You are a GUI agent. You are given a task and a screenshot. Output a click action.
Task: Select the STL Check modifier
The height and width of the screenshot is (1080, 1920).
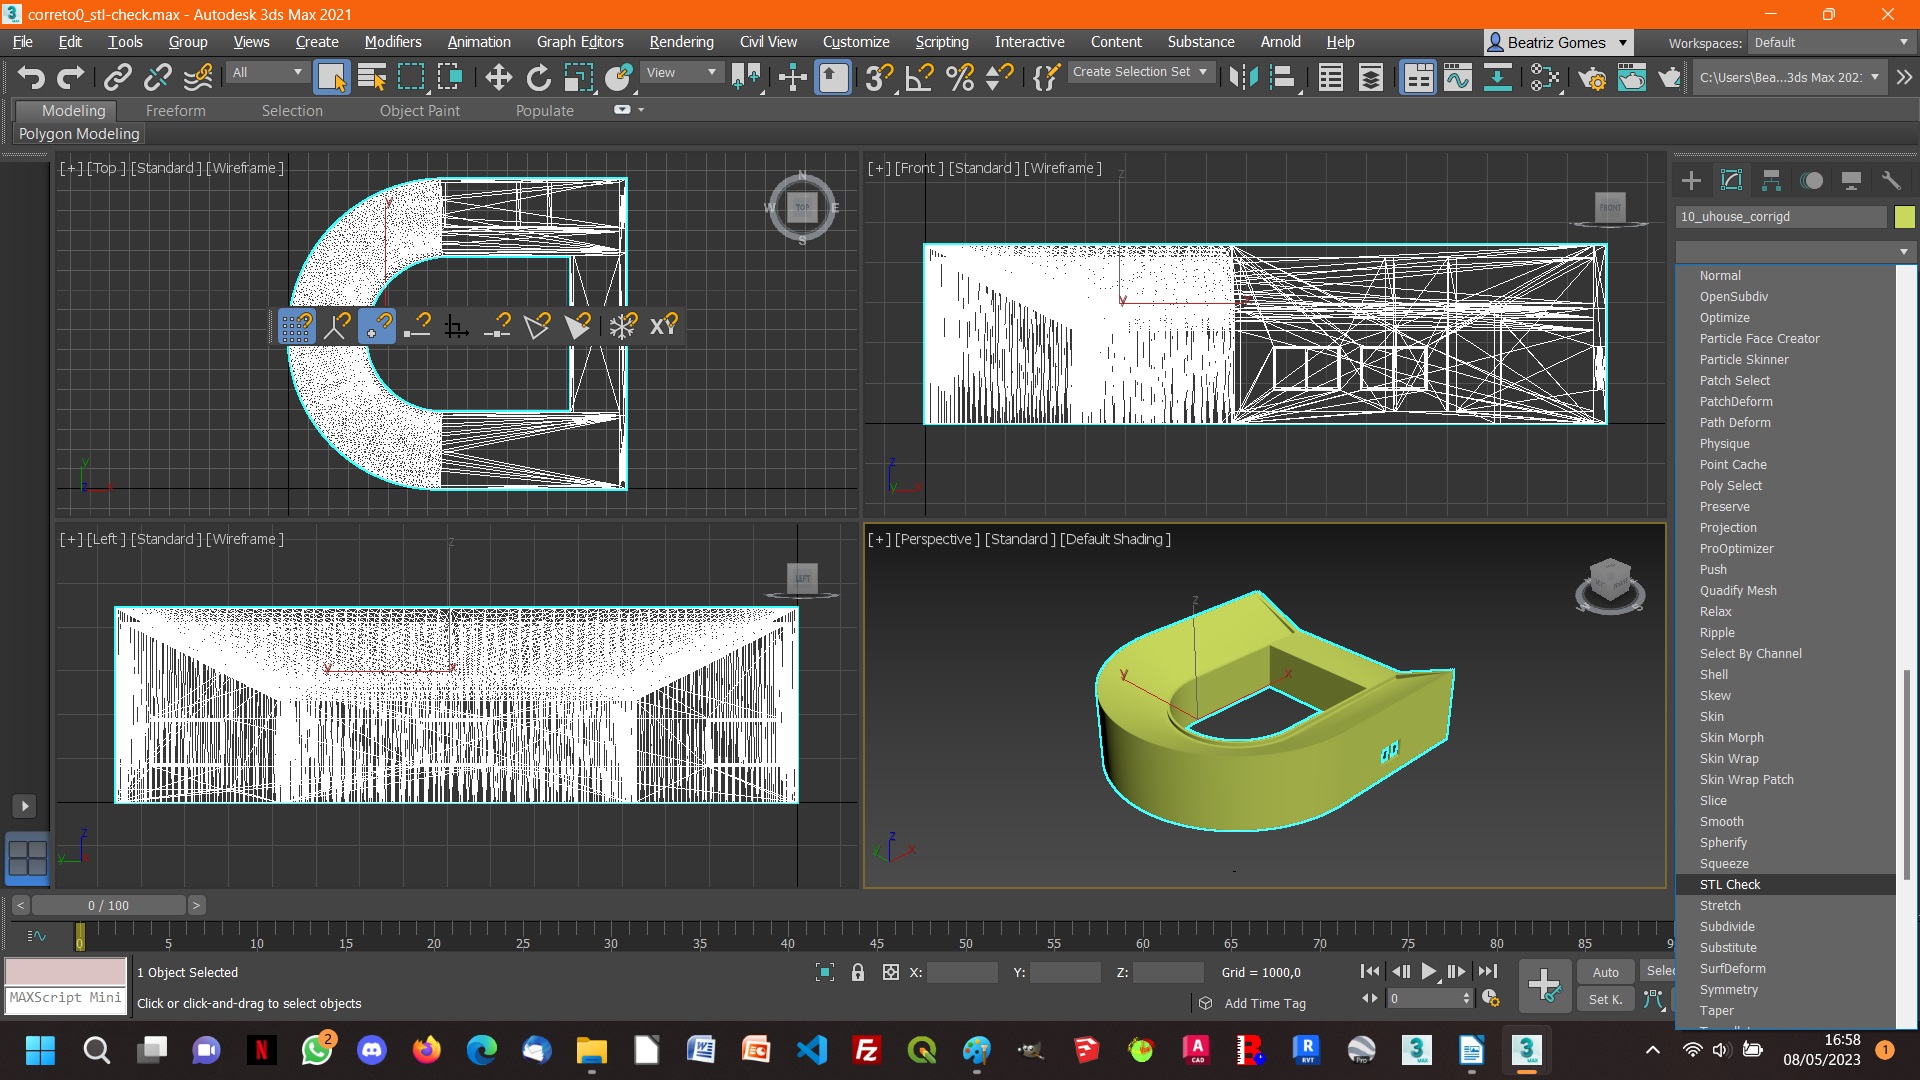point(1730,884)
